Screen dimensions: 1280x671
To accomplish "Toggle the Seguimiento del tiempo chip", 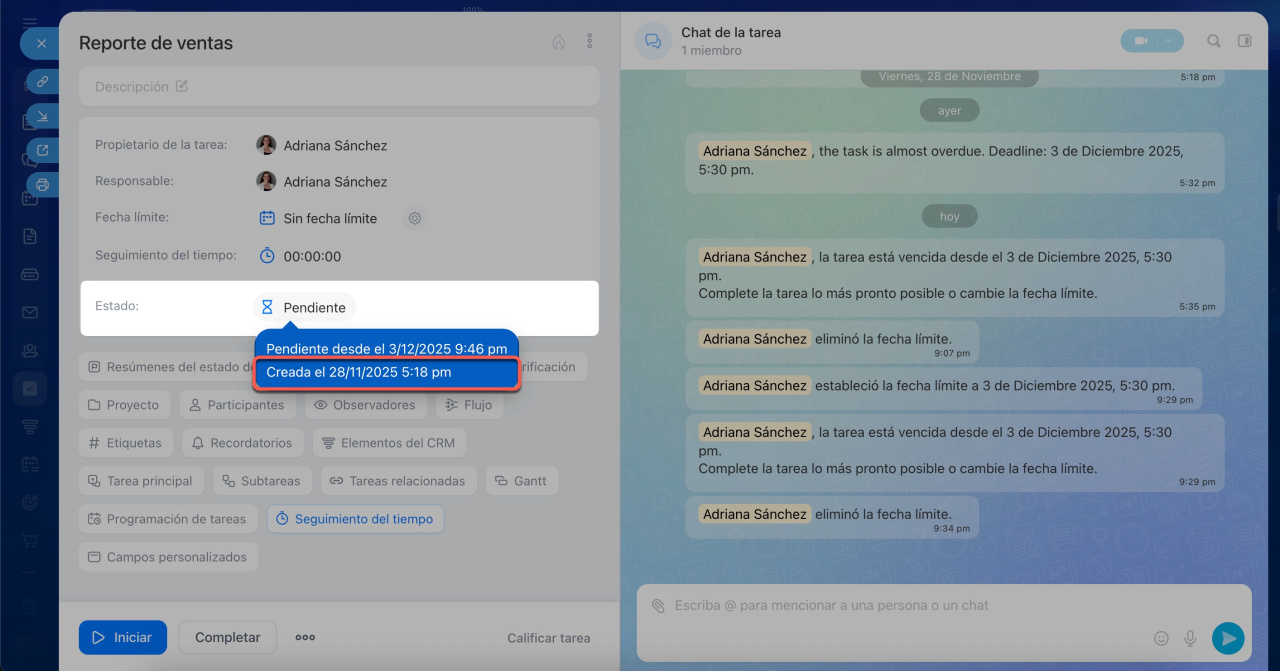I will (x=355, y=519).
